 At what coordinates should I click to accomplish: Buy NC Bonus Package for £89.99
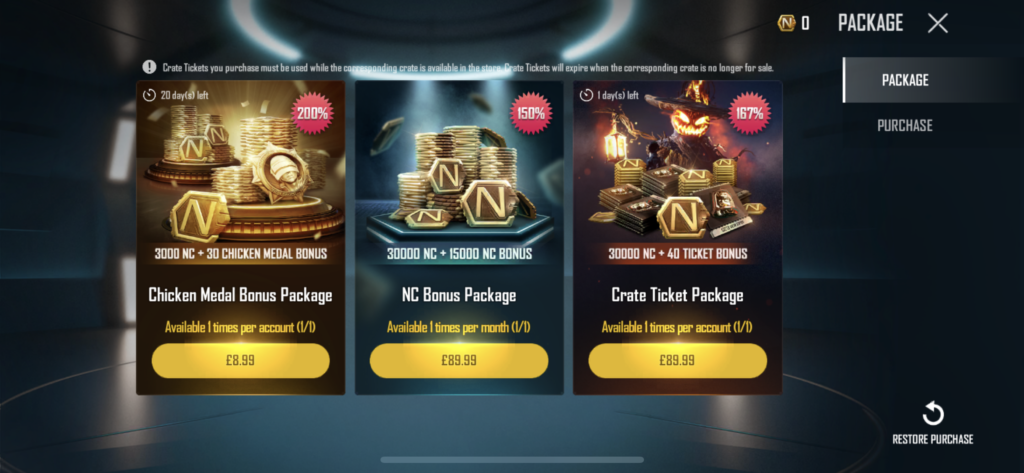pos(459,361)
